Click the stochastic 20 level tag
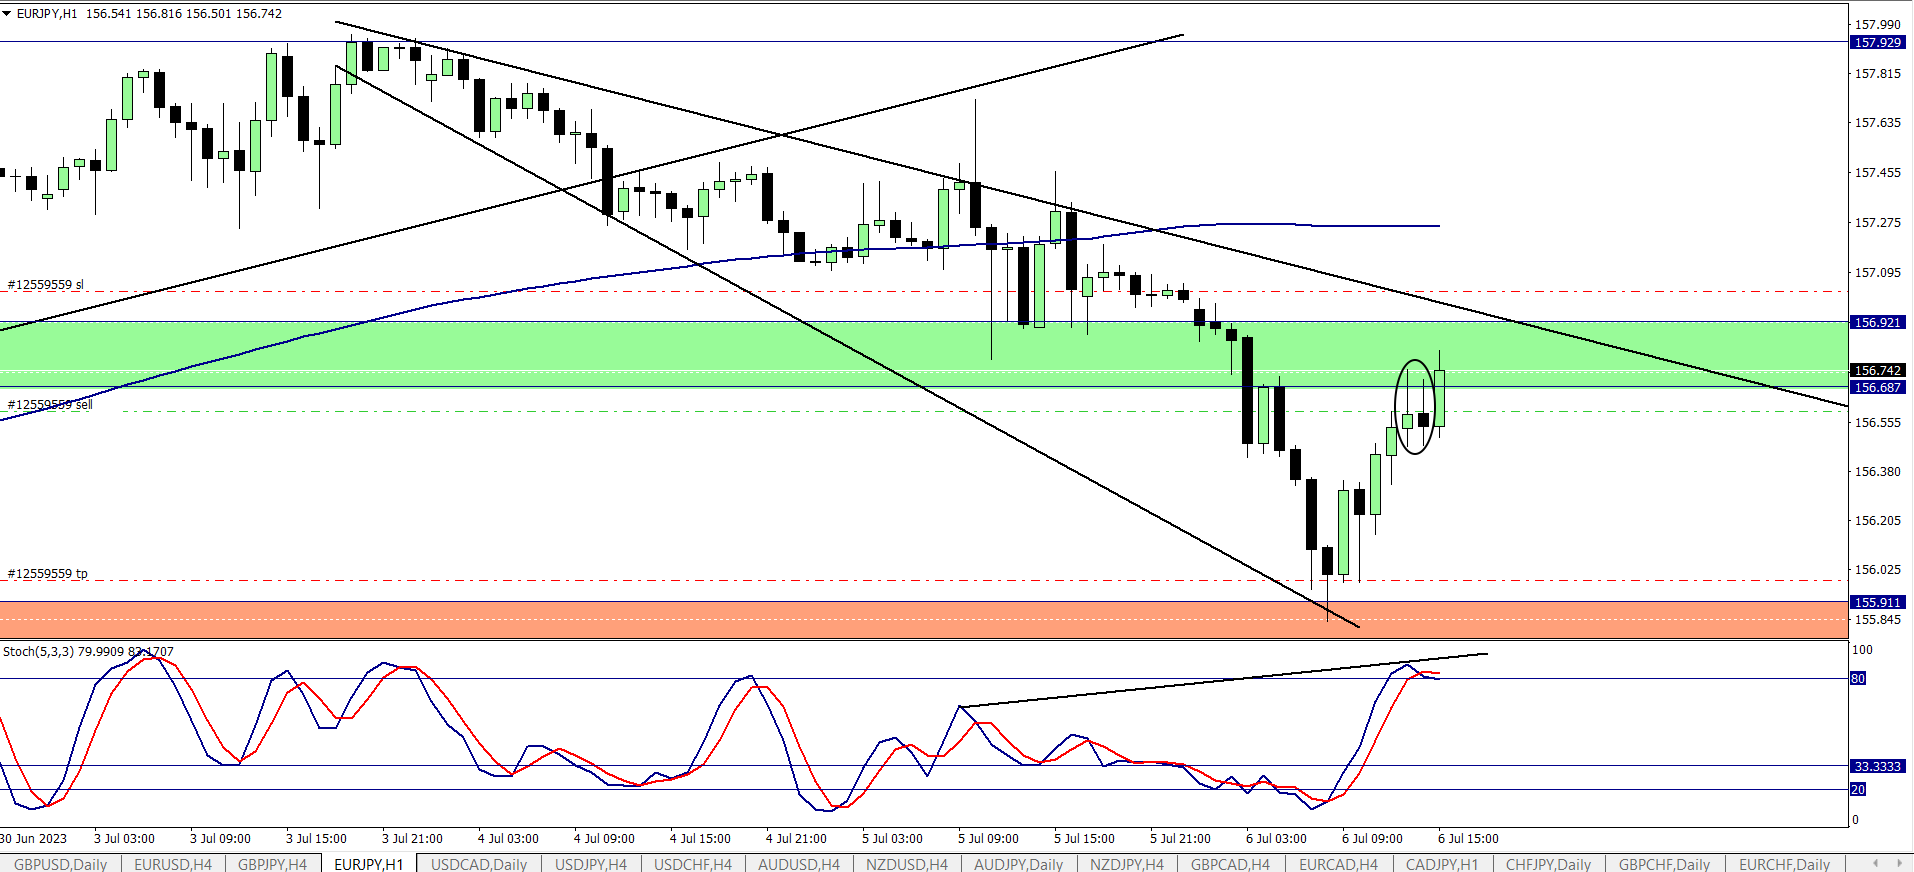Viewport: 1914px width, 872px height. point(1858,789)
